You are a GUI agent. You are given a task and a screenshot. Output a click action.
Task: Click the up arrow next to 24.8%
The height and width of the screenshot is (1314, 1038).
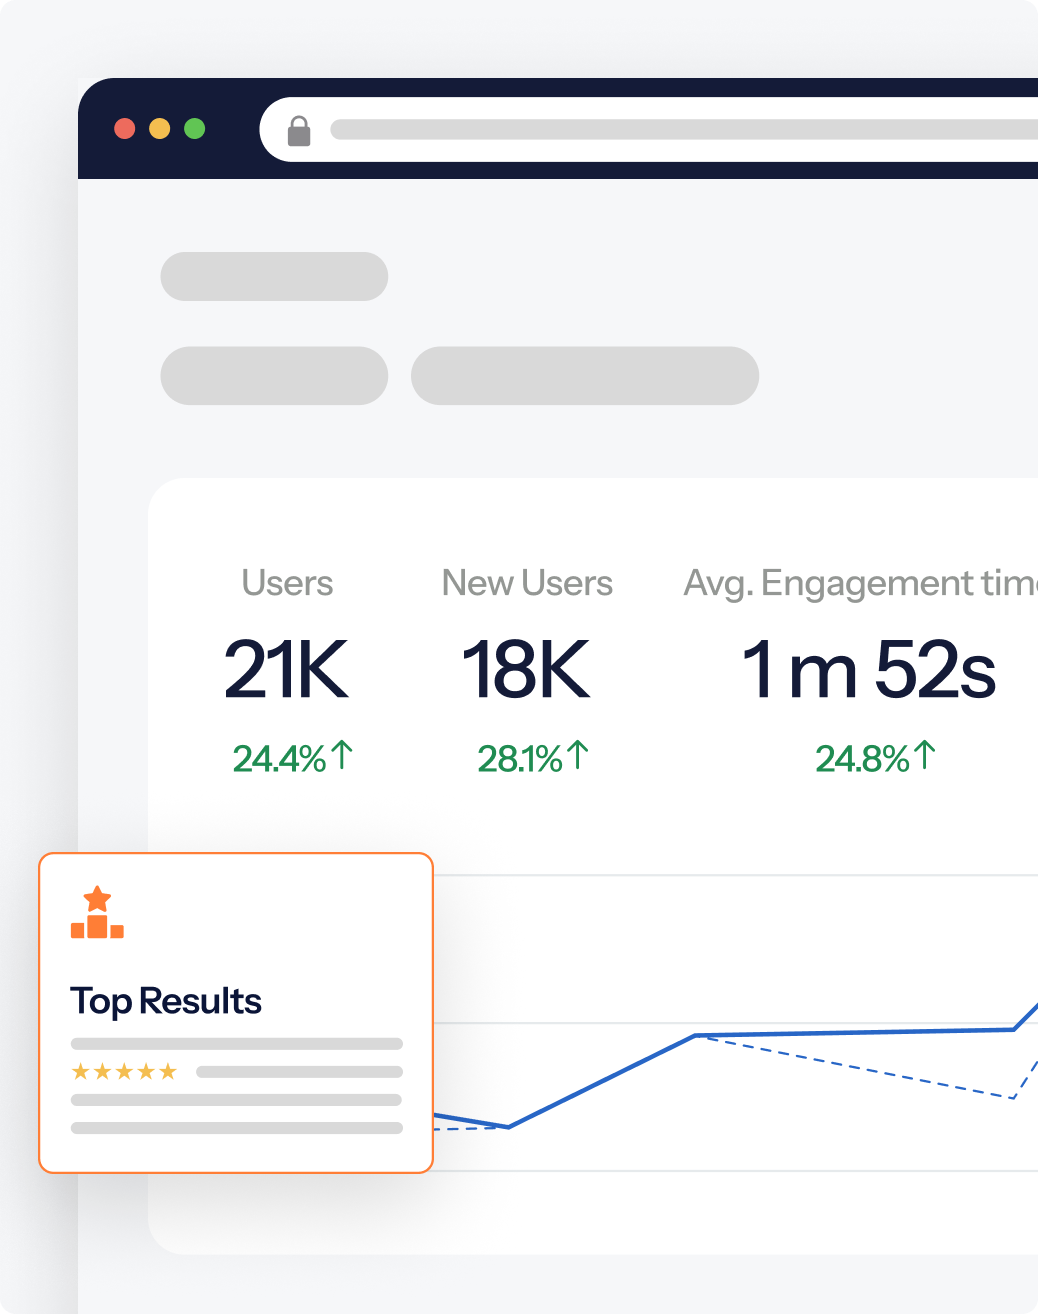tap(925, 755)
